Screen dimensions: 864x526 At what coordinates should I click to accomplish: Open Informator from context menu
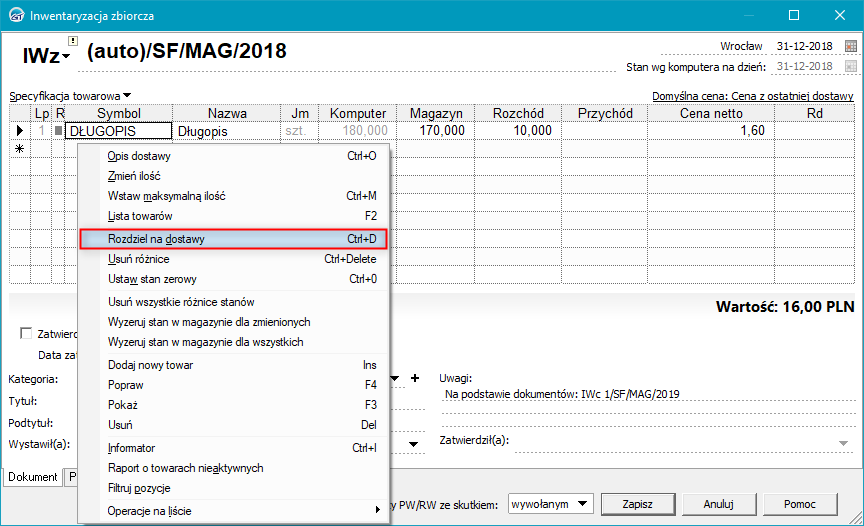point(234,448)
